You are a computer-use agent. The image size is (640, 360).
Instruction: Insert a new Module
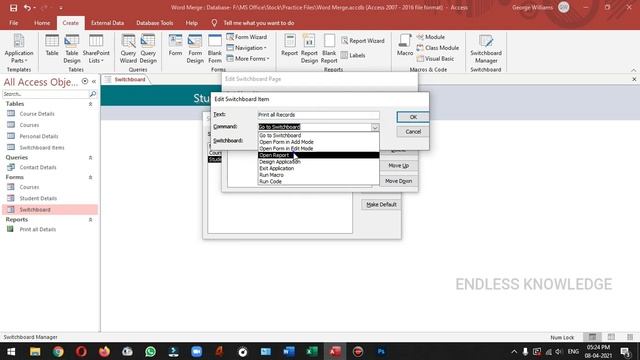point(431,37)
